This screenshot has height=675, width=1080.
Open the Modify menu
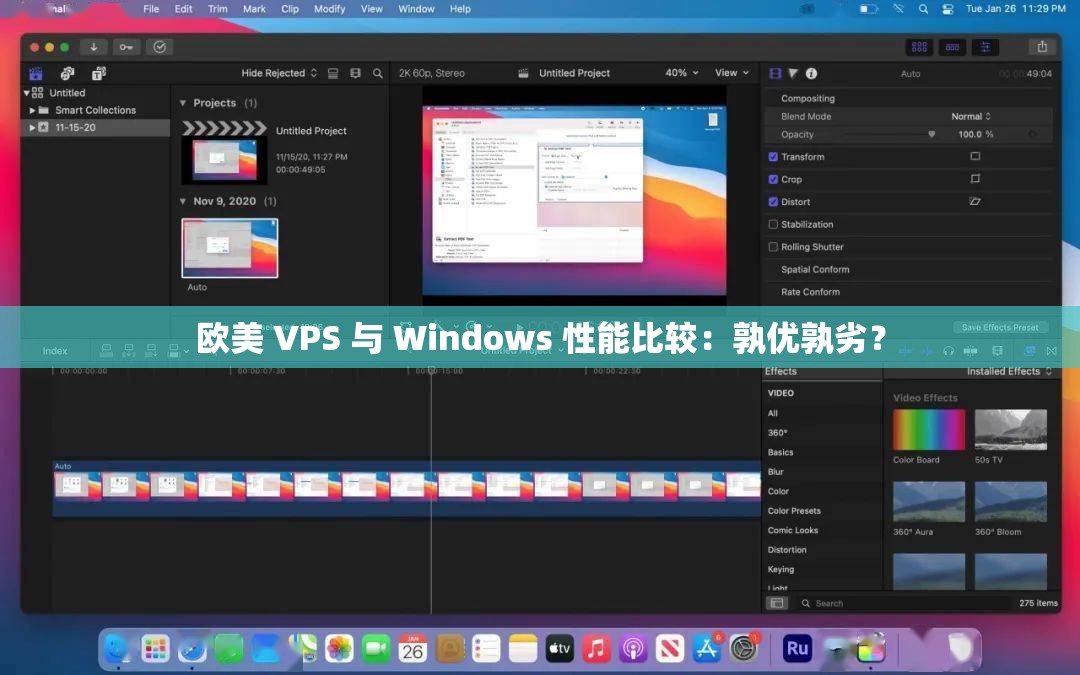(329, 9)
